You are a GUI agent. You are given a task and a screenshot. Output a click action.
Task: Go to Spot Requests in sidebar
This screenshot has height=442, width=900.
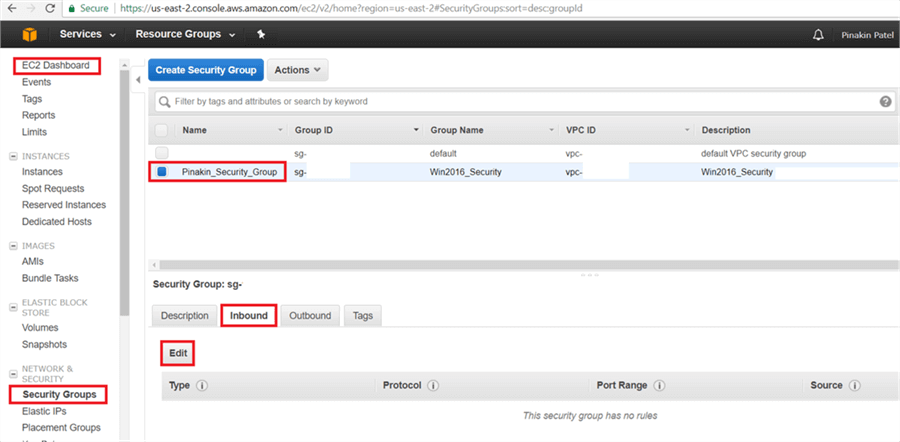tap(53, 188)
